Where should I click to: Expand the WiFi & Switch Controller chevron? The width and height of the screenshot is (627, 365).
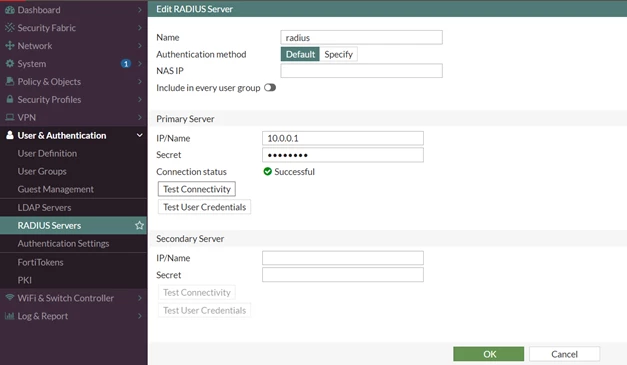click(x=140, y=298)
